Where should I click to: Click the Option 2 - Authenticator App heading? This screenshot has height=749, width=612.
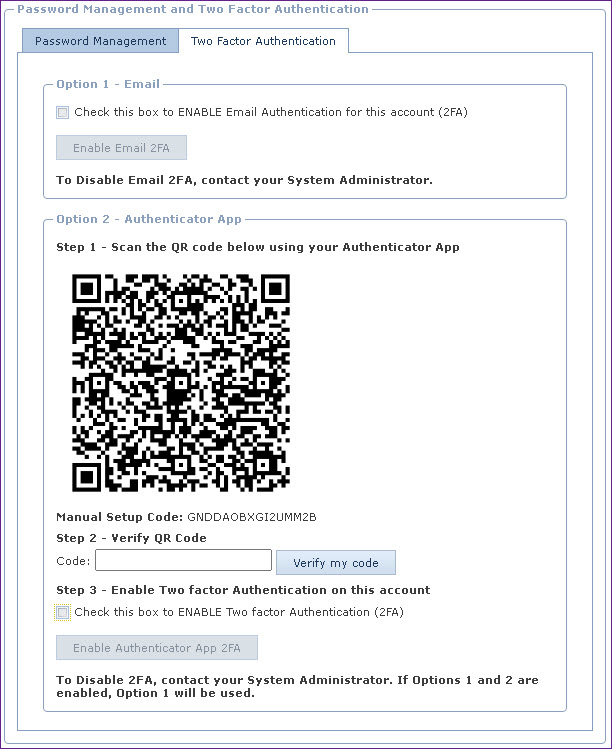click(149, 219)
